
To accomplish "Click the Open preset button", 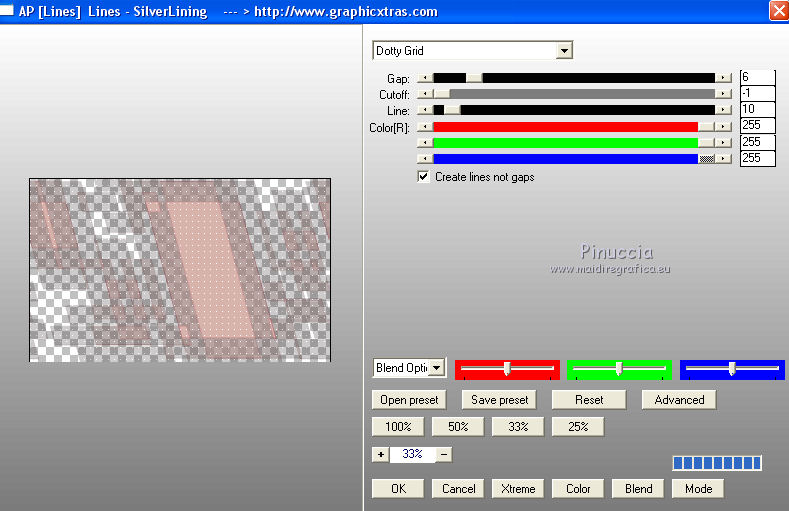I will [x=409, y=400].
